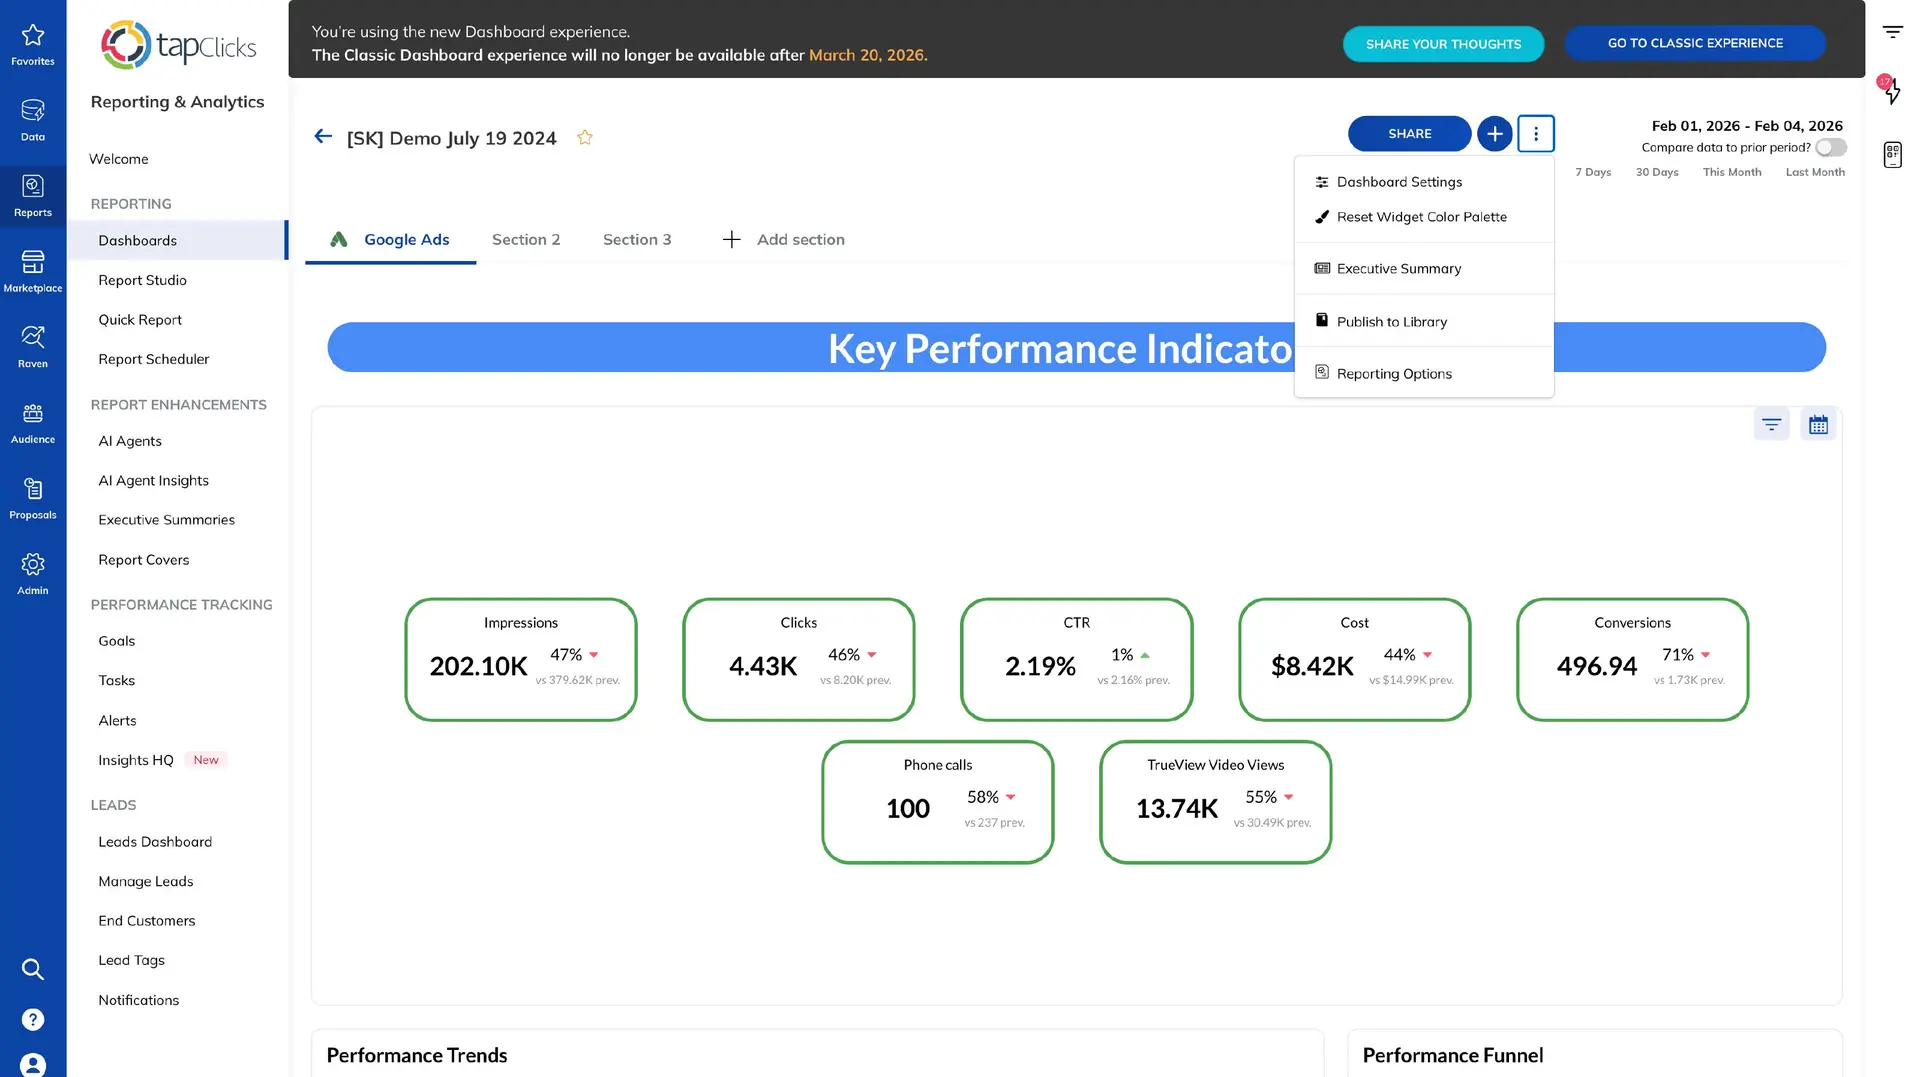Open AI Agents in the sidebar

(130, 441)
